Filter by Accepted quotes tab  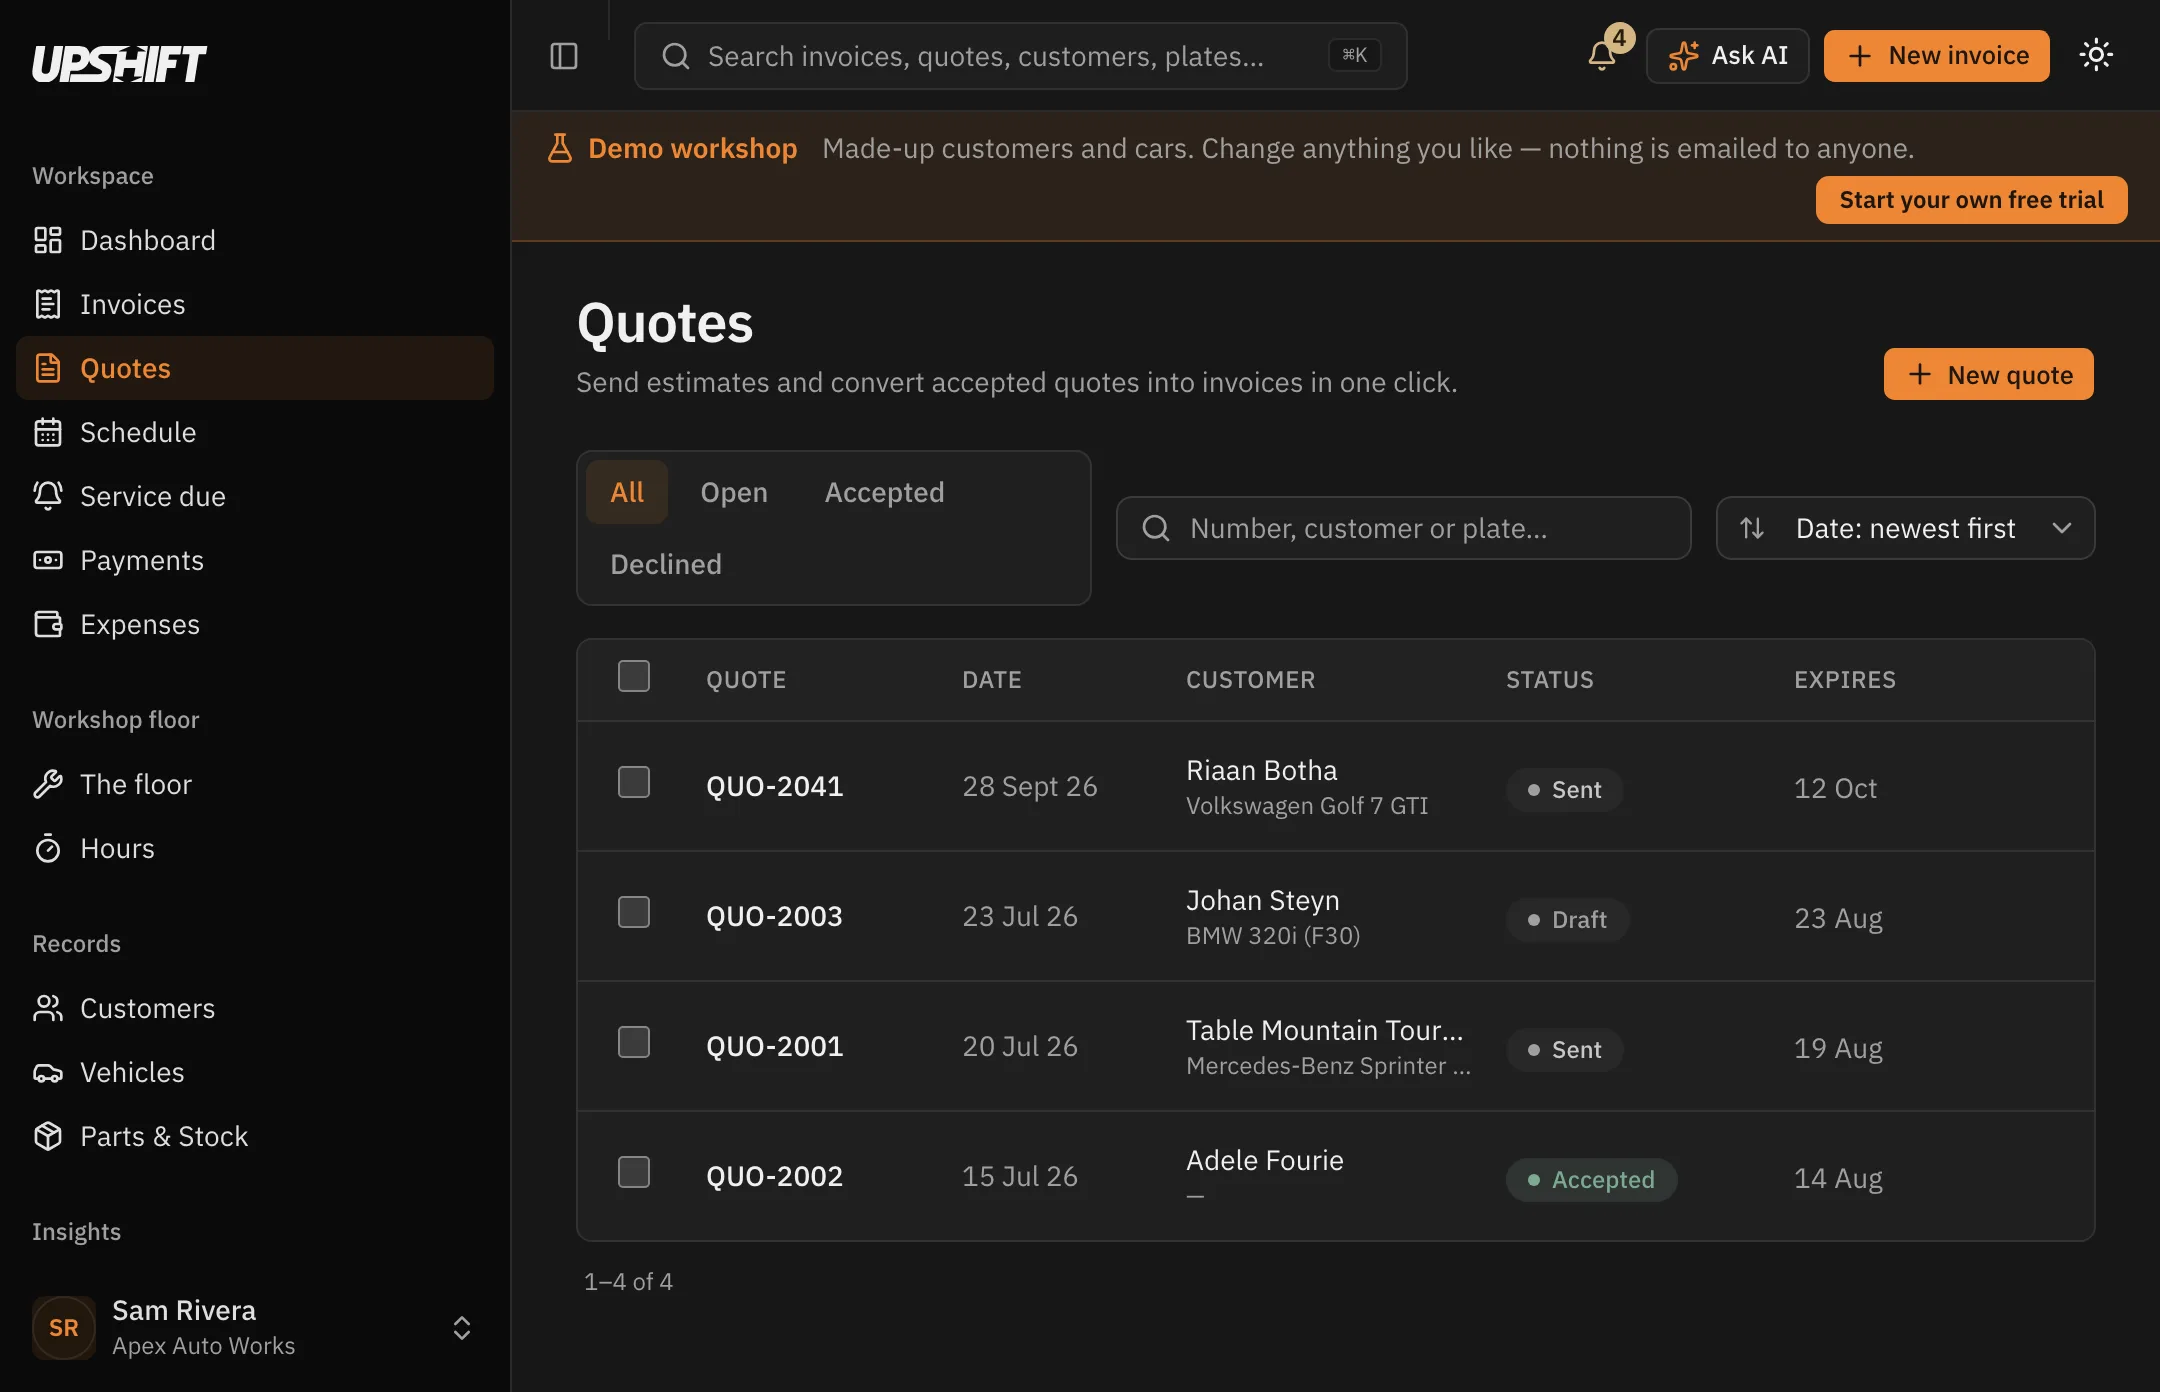coord(884,492)
